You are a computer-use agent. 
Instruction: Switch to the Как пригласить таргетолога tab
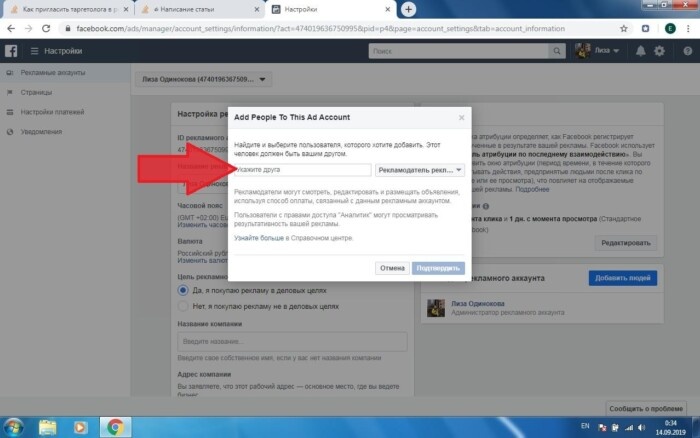point(67,9)
